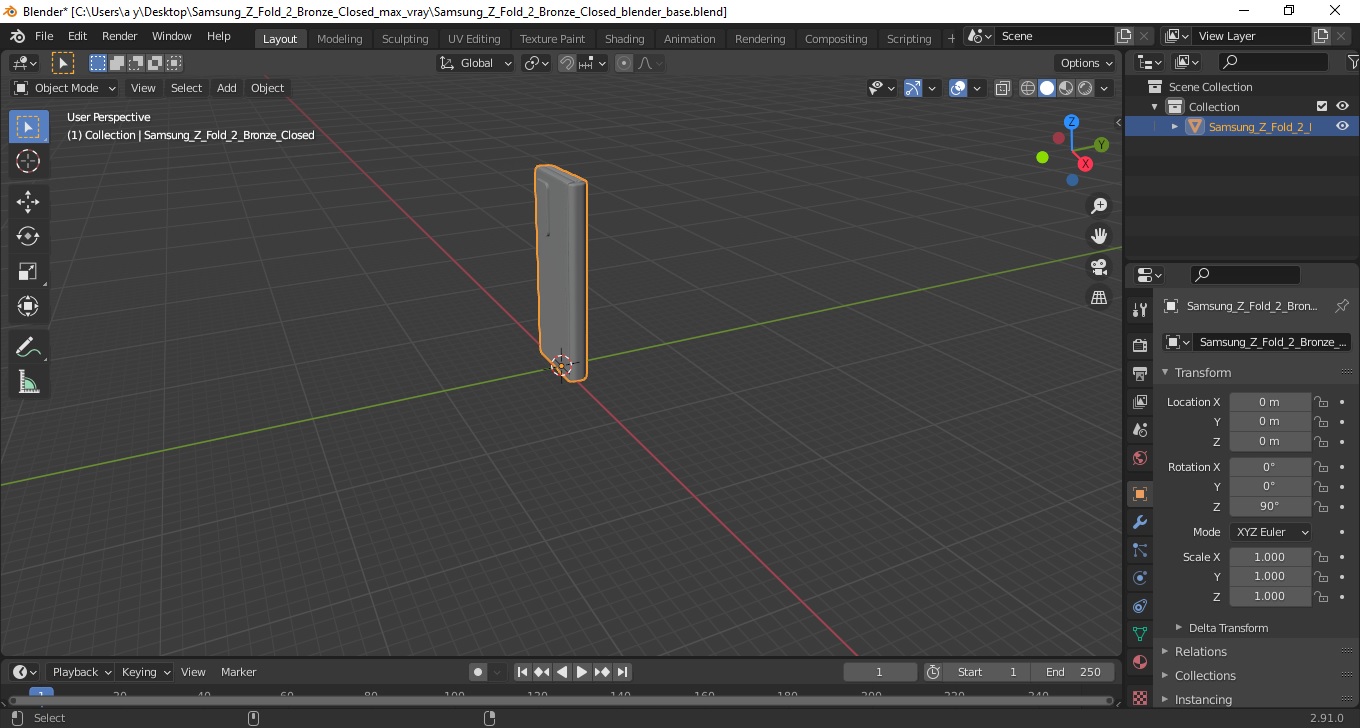Screen dimensions: 1360x728
Task: Open viewport shading options dropdown
Action: pyautogui.click(x=1104, y=88)
